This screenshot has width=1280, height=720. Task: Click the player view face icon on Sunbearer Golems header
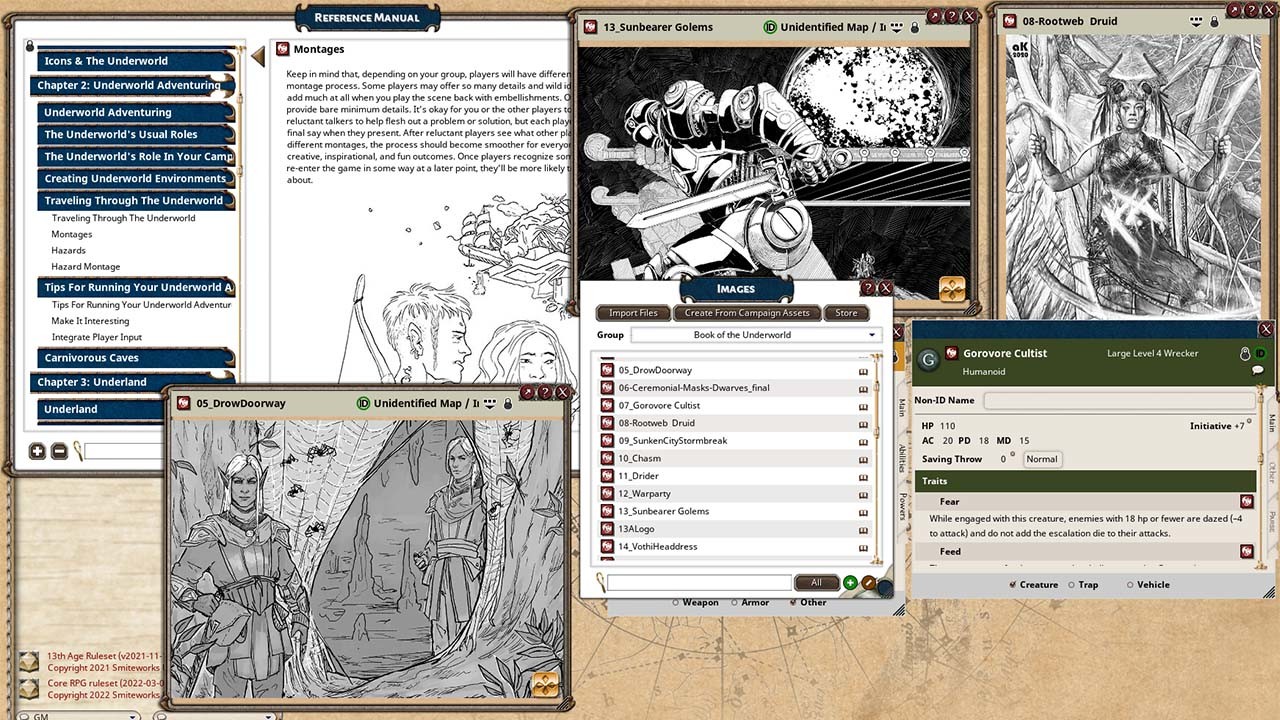896,27
